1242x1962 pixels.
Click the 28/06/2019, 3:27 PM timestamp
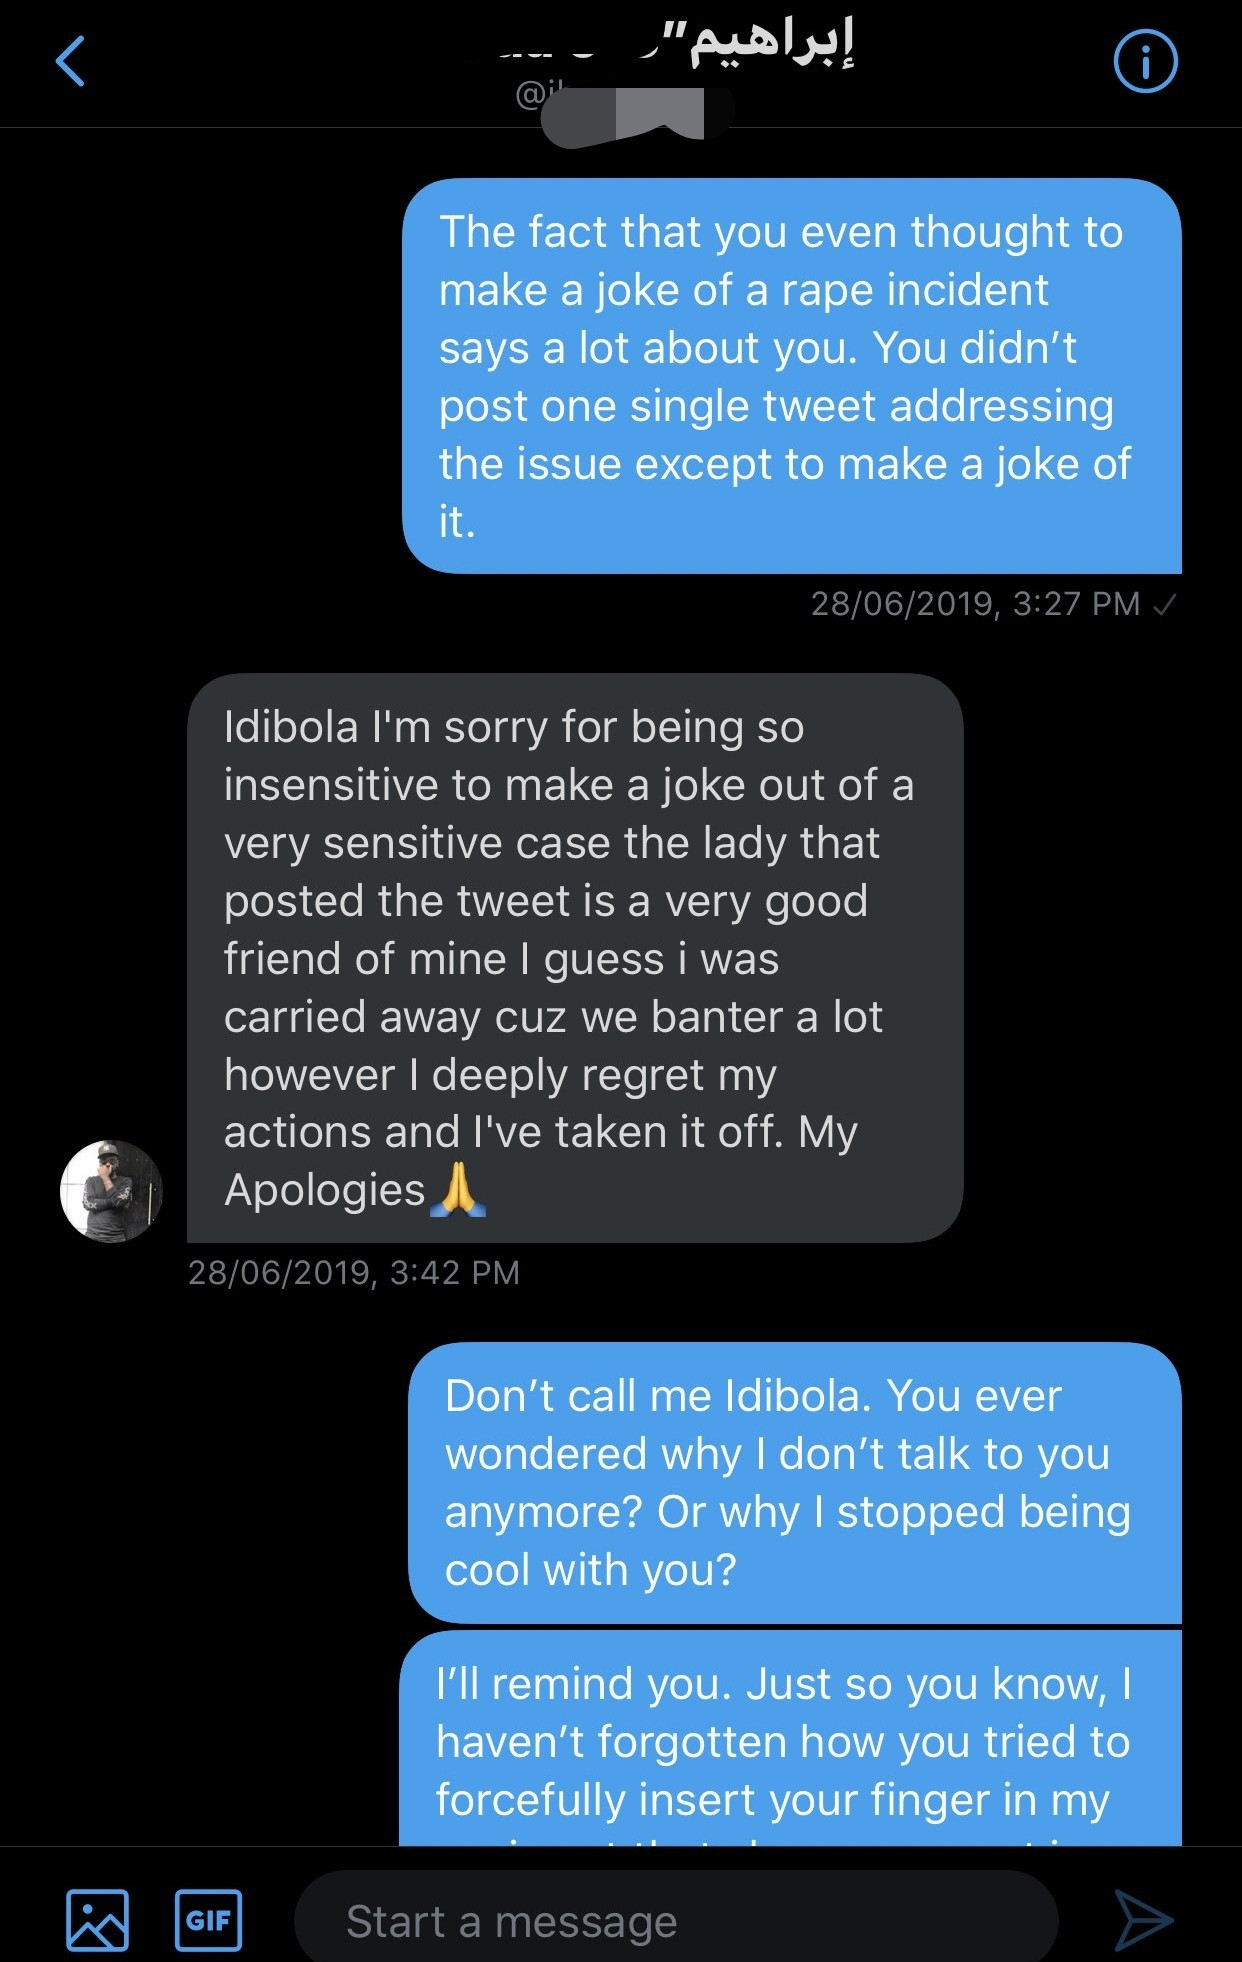pos(974,604)
